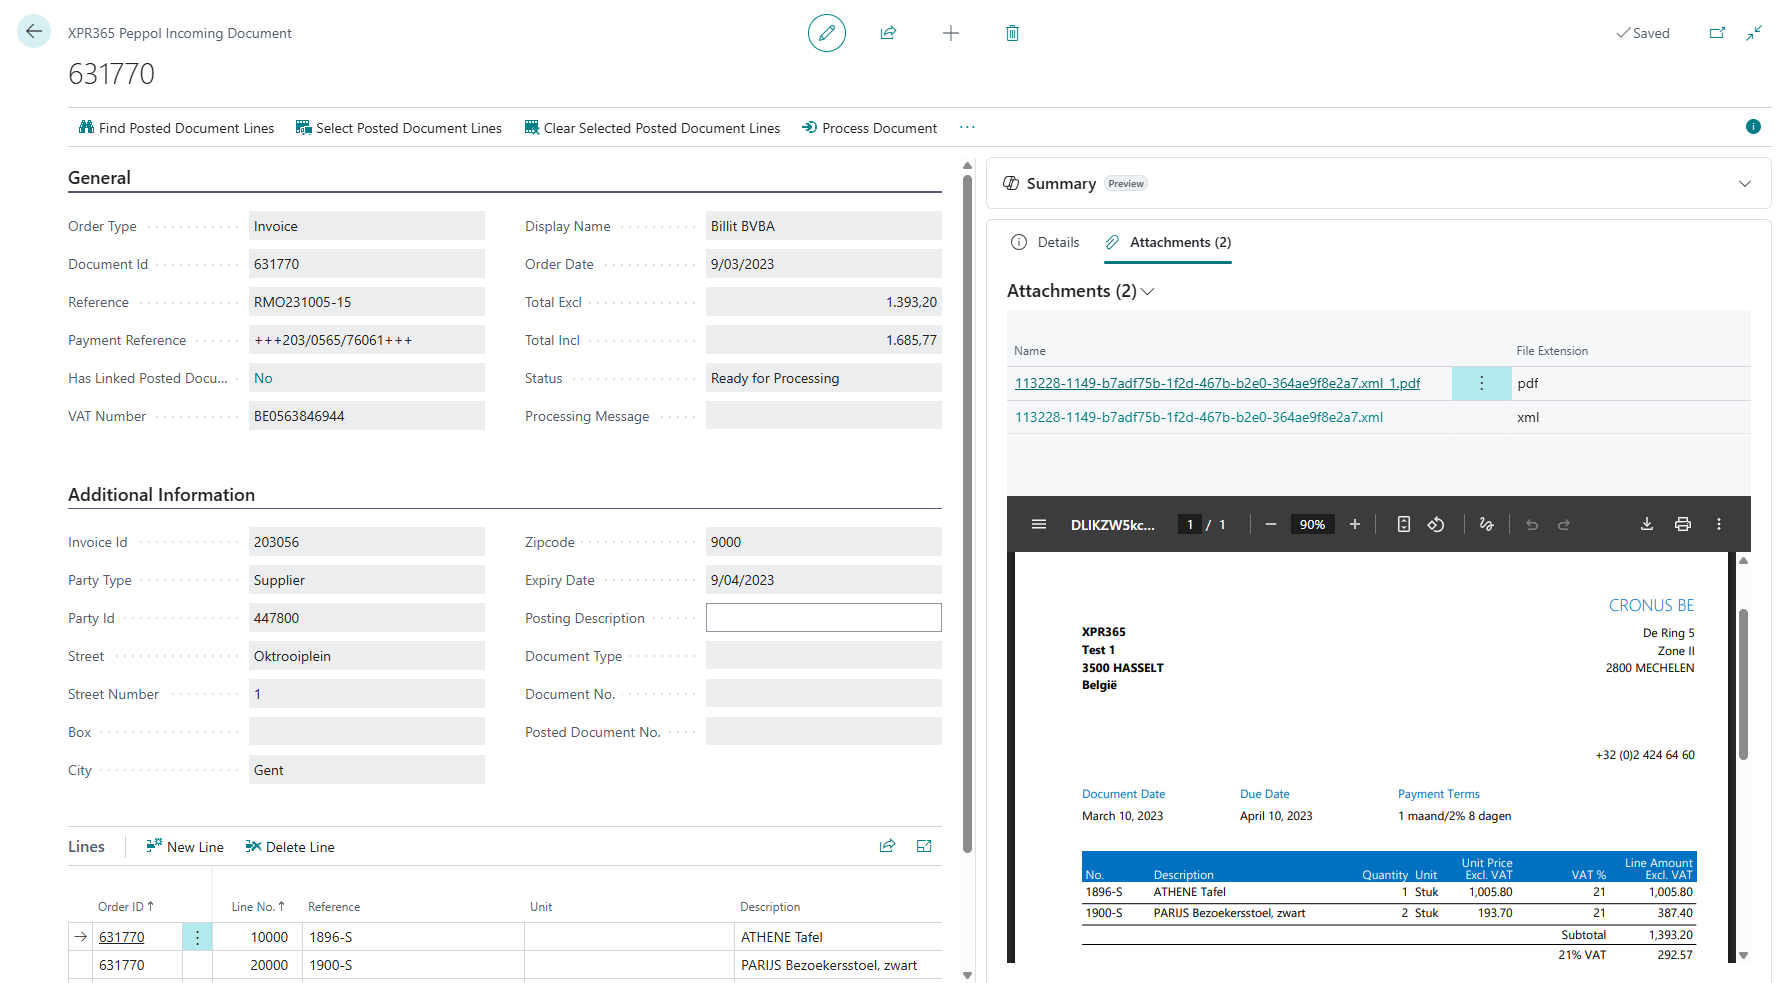Select Attachments (2) tab
This screenshot has height=983, width=1787.
(1168, 242)
